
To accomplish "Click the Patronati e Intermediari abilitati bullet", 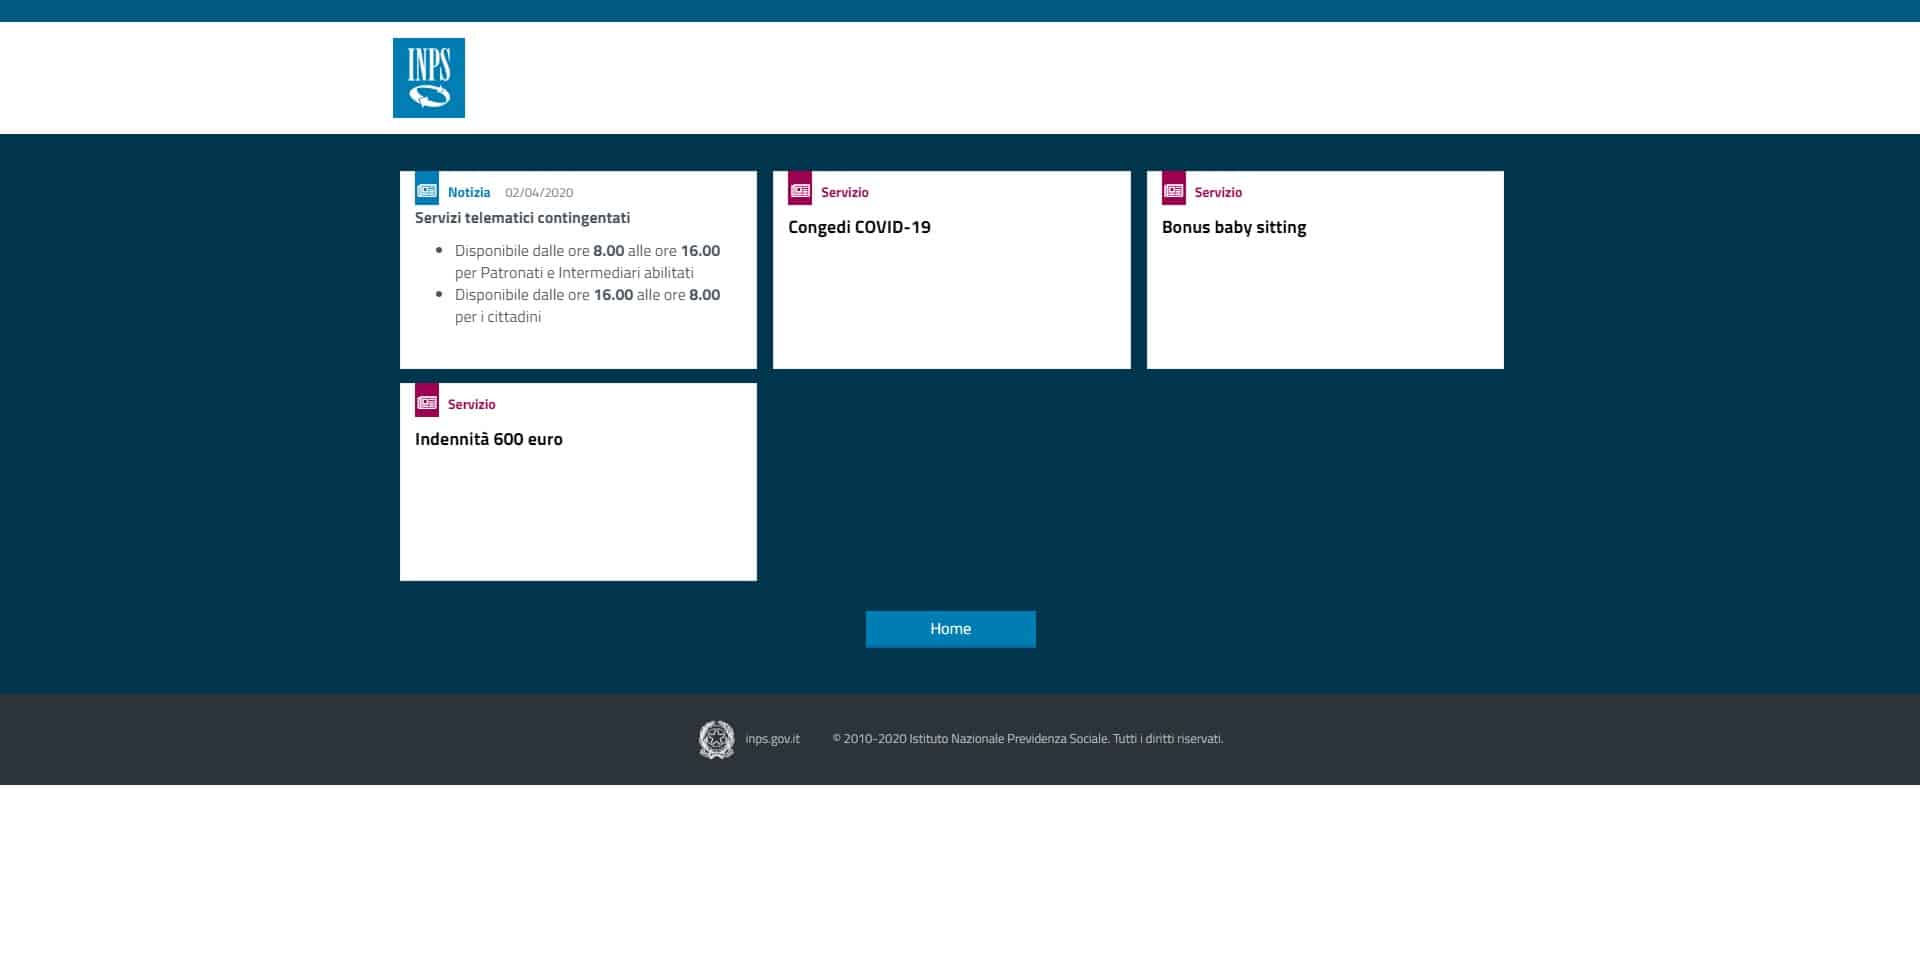I will tap(586, 262).
